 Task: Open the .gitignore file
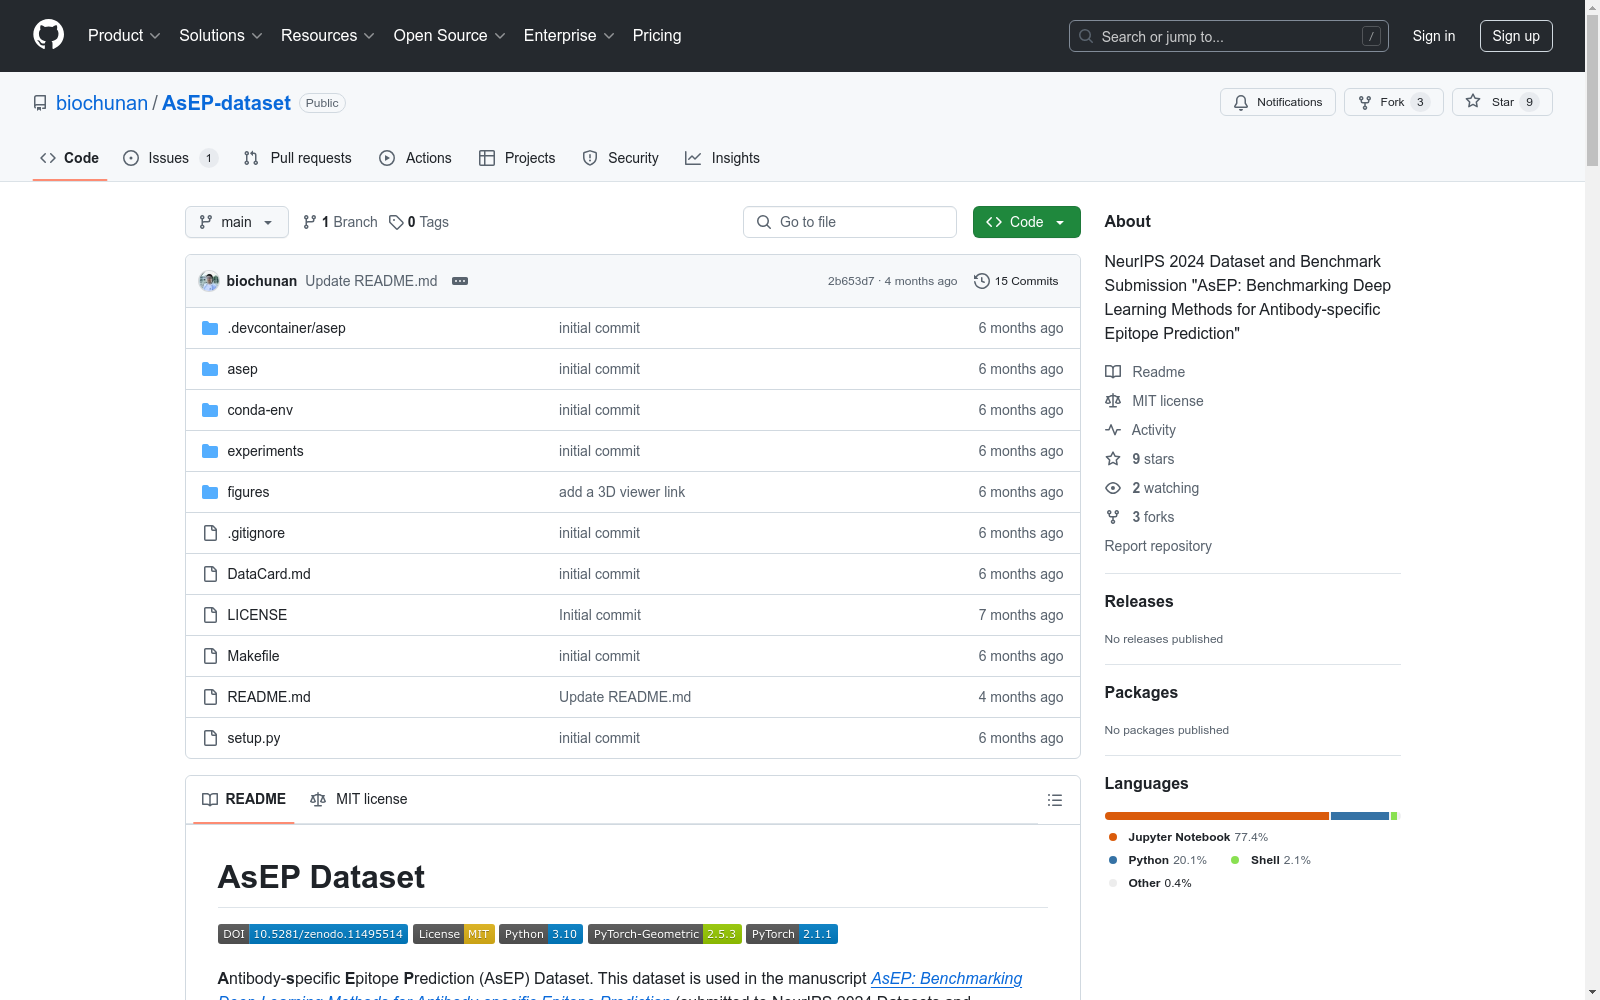tap(256, 533)
